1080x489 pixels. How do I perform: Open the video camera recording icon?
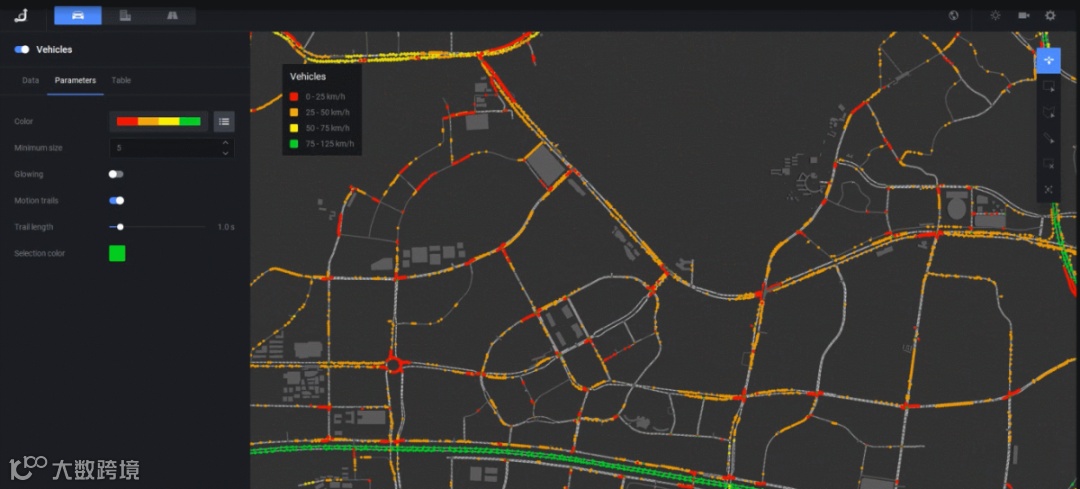point(1024,15)
